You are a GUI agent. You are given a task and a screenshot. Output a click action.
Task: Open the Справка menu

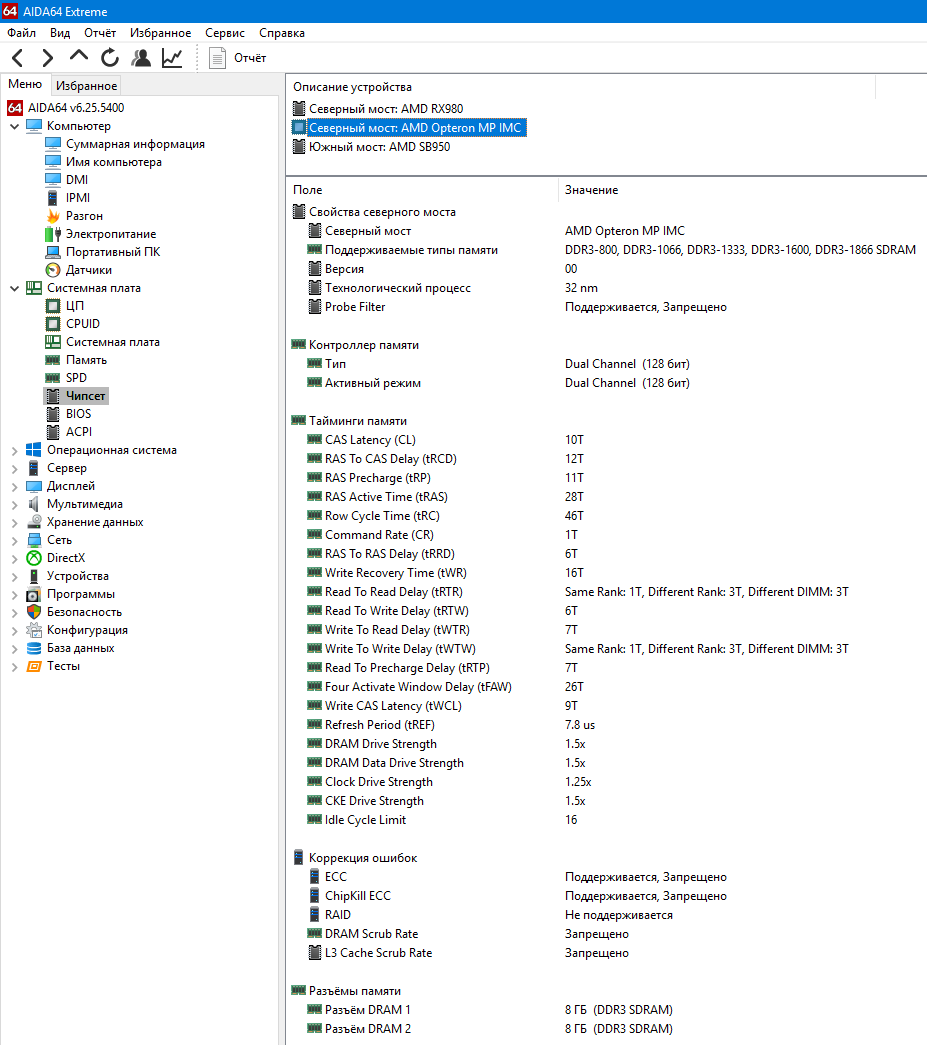coord(282,33)
